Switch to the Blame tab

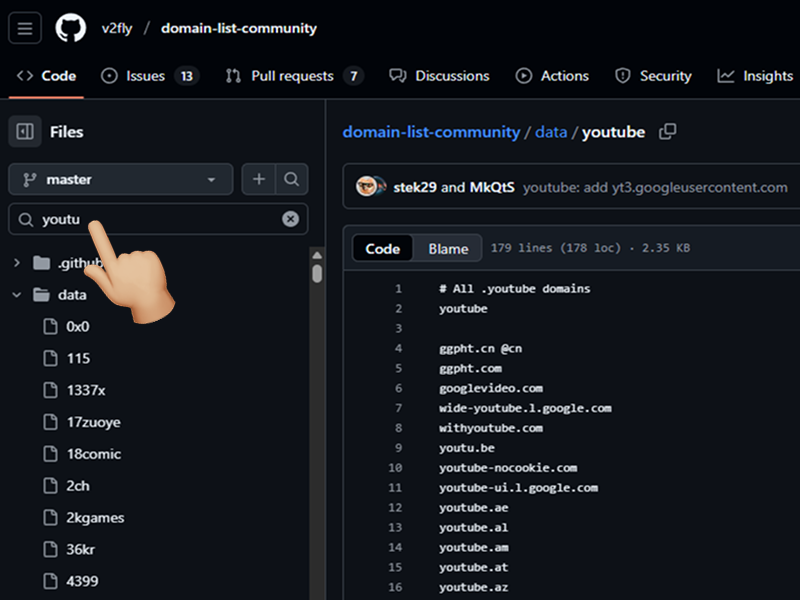(448, 248)
